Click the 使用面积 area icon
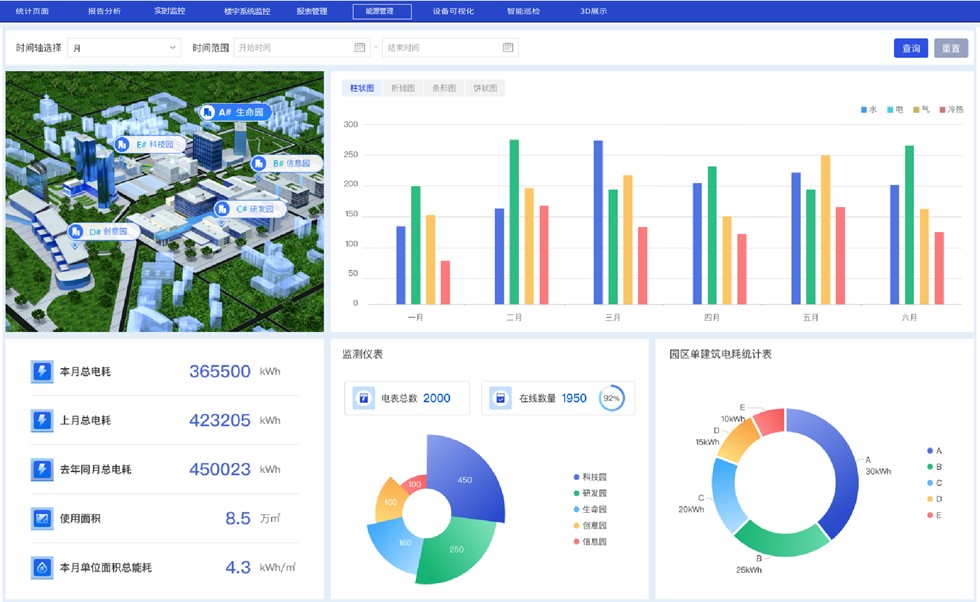Screen dimensions: 980x602 pyautogui.click(x=42, y=519)
